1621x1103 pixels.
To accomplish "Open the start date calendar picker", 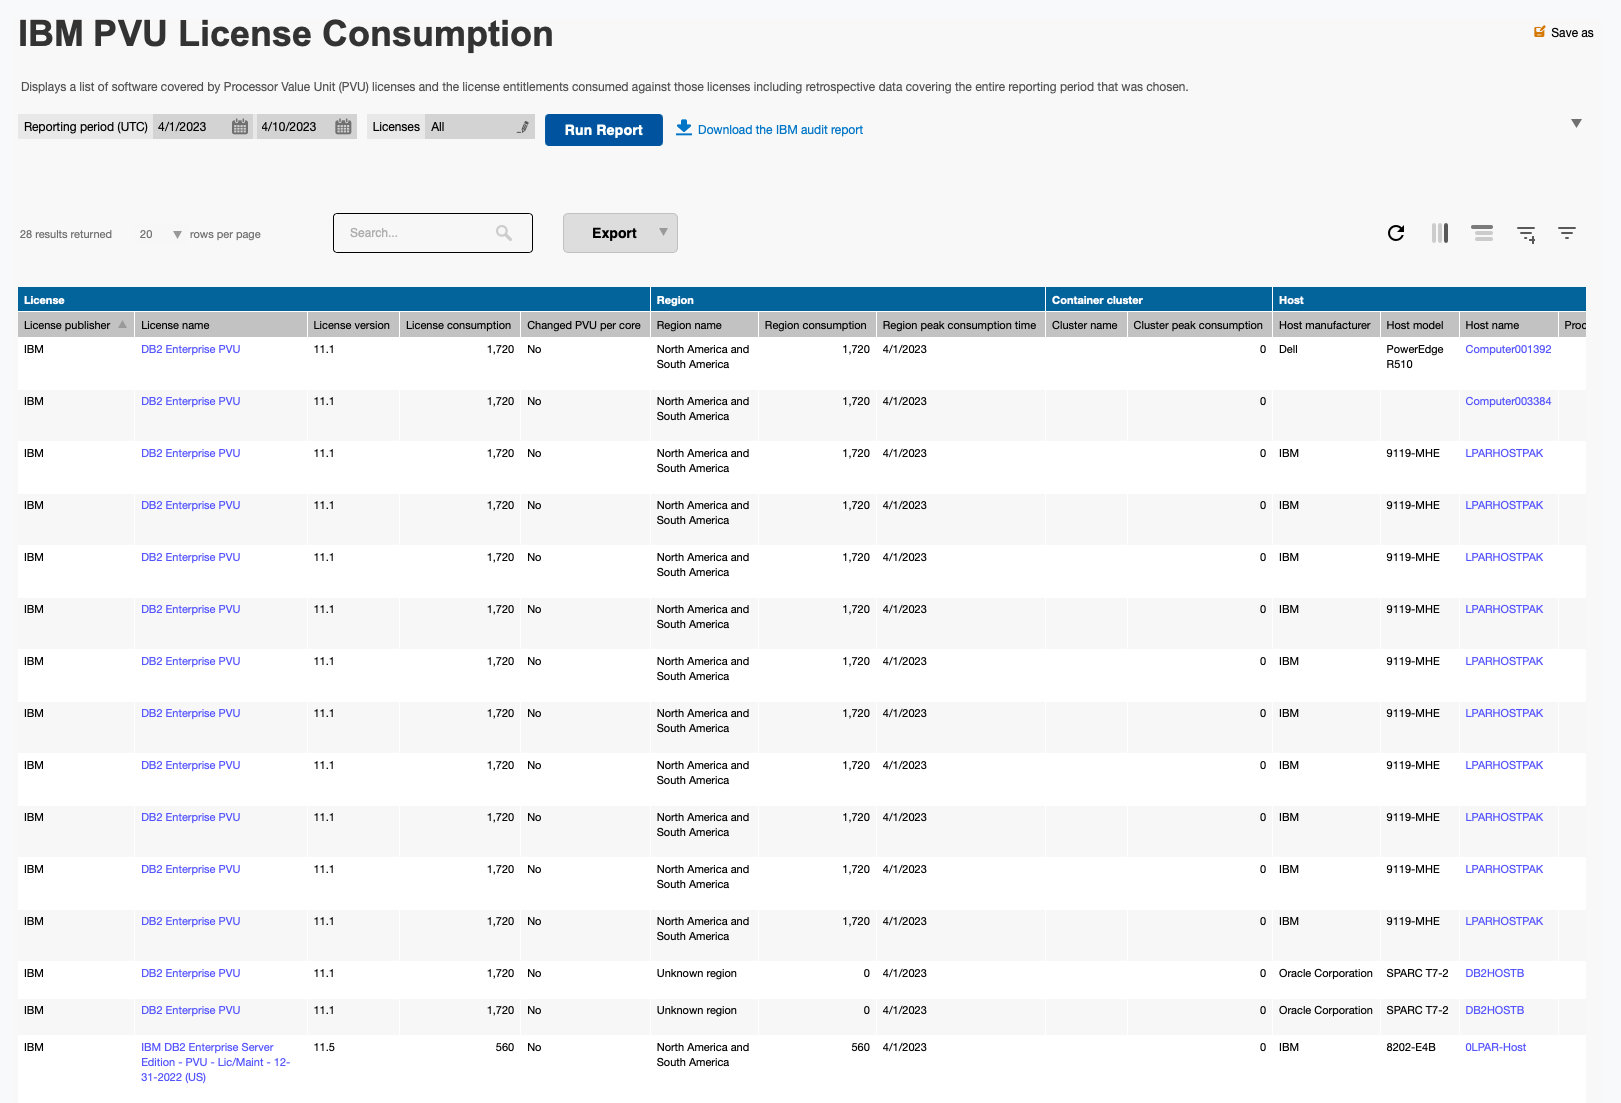I will [240, 127].
